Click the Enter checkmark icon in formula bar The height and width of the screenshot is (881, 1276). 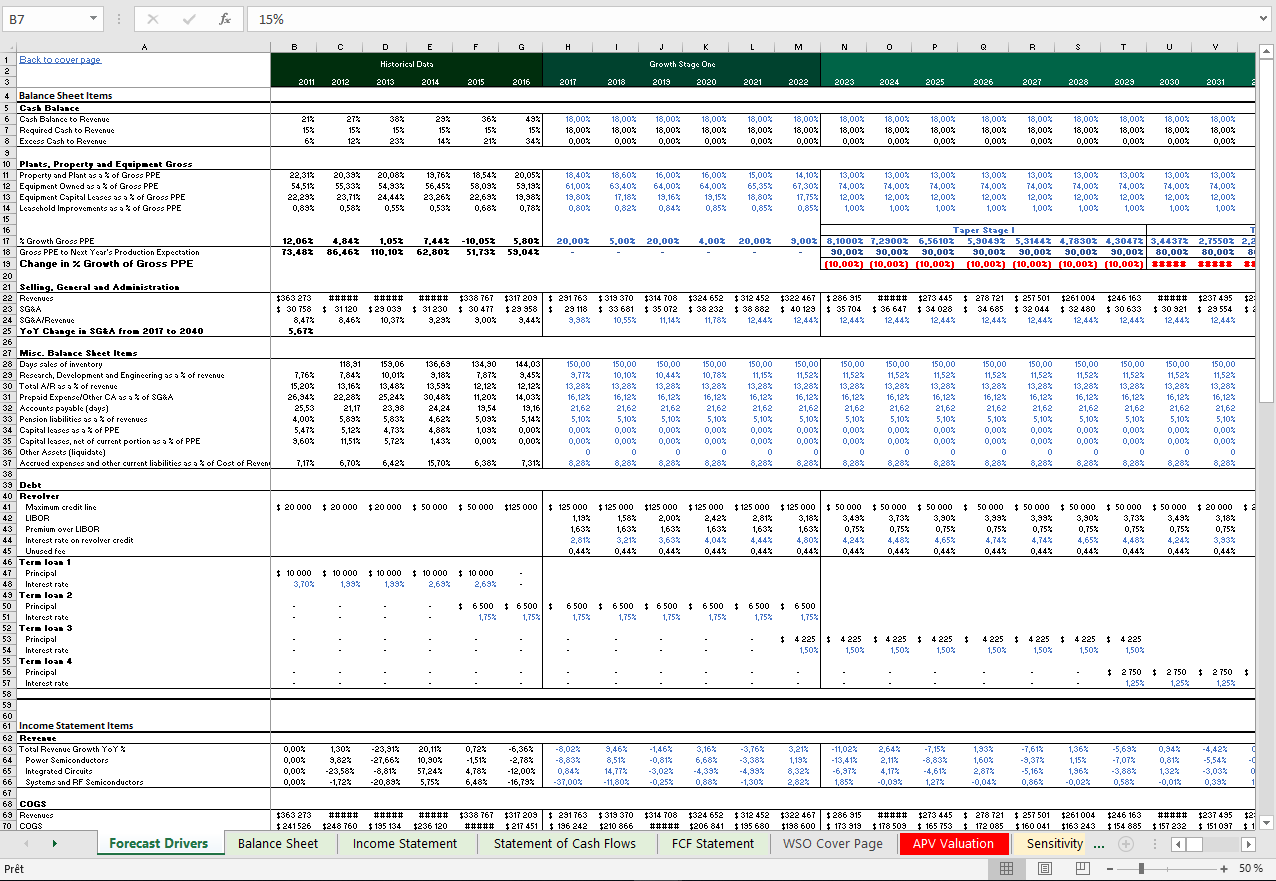[x=189, y=19]
